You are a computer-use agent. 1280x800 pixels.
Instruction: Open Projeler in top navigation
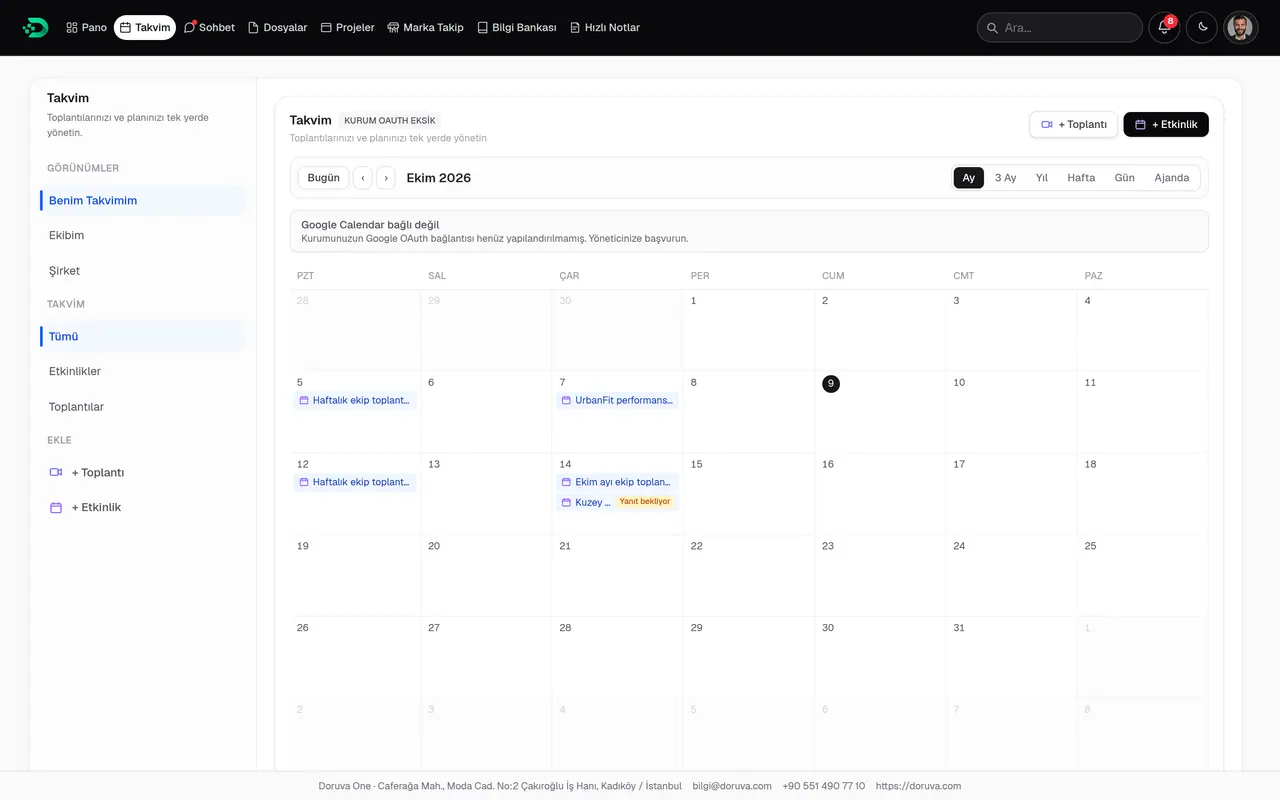pyautogui.click(x=347, y=28)
